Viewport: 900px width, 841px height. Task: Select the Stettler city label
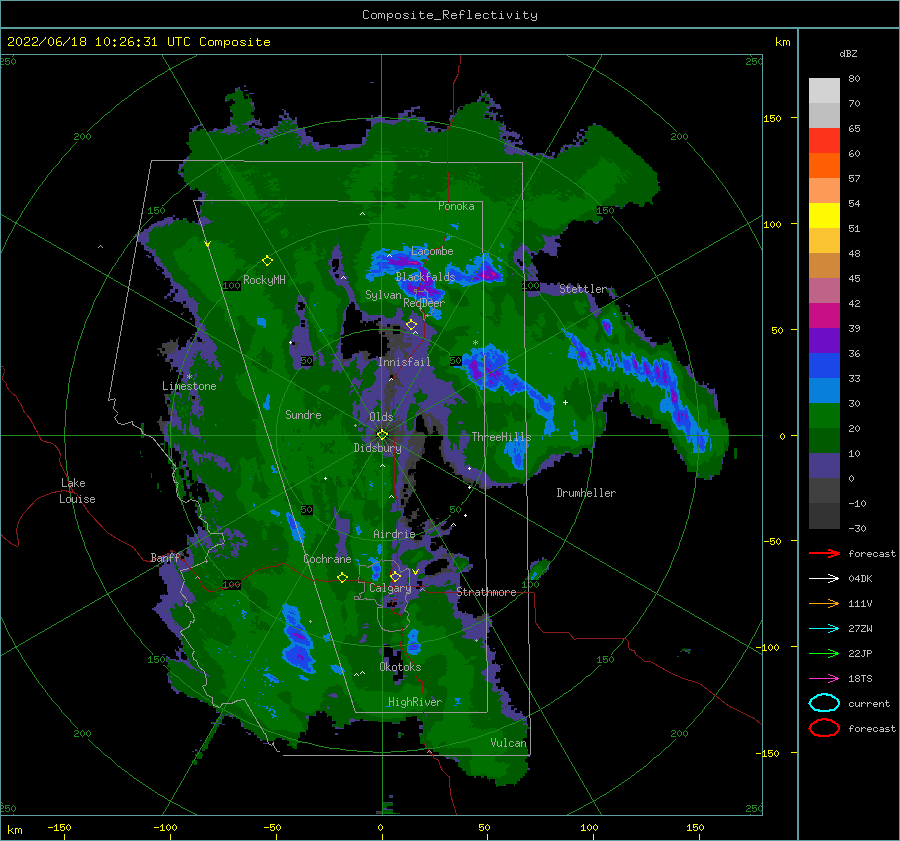583,289
